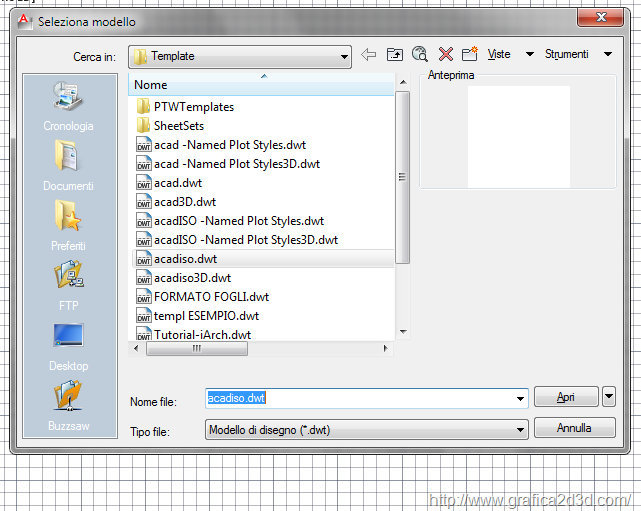This screenshot has width=641, height=511.
Task: Go up one folder level
Action: (x=395, y=55)
